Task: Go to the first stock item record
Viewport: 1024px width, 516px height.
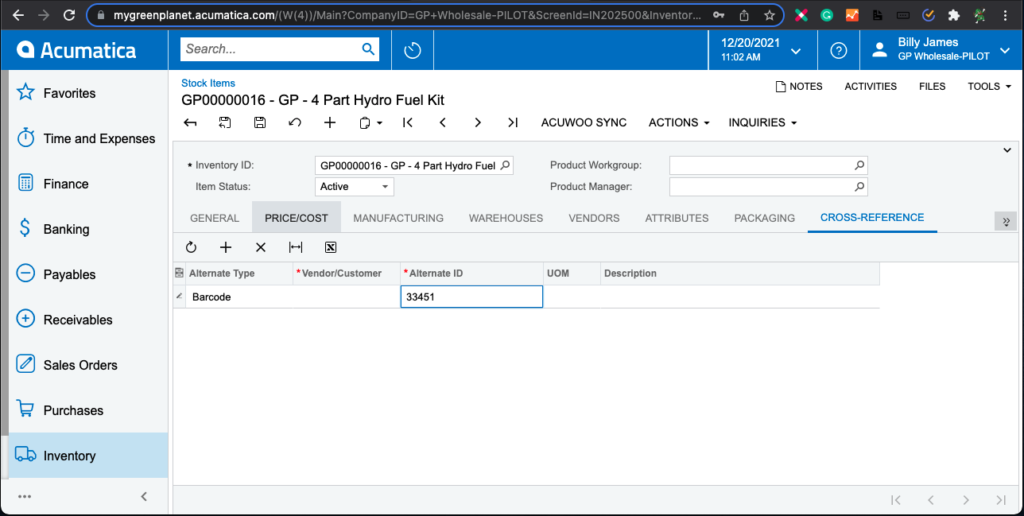Action: [408, 122]
